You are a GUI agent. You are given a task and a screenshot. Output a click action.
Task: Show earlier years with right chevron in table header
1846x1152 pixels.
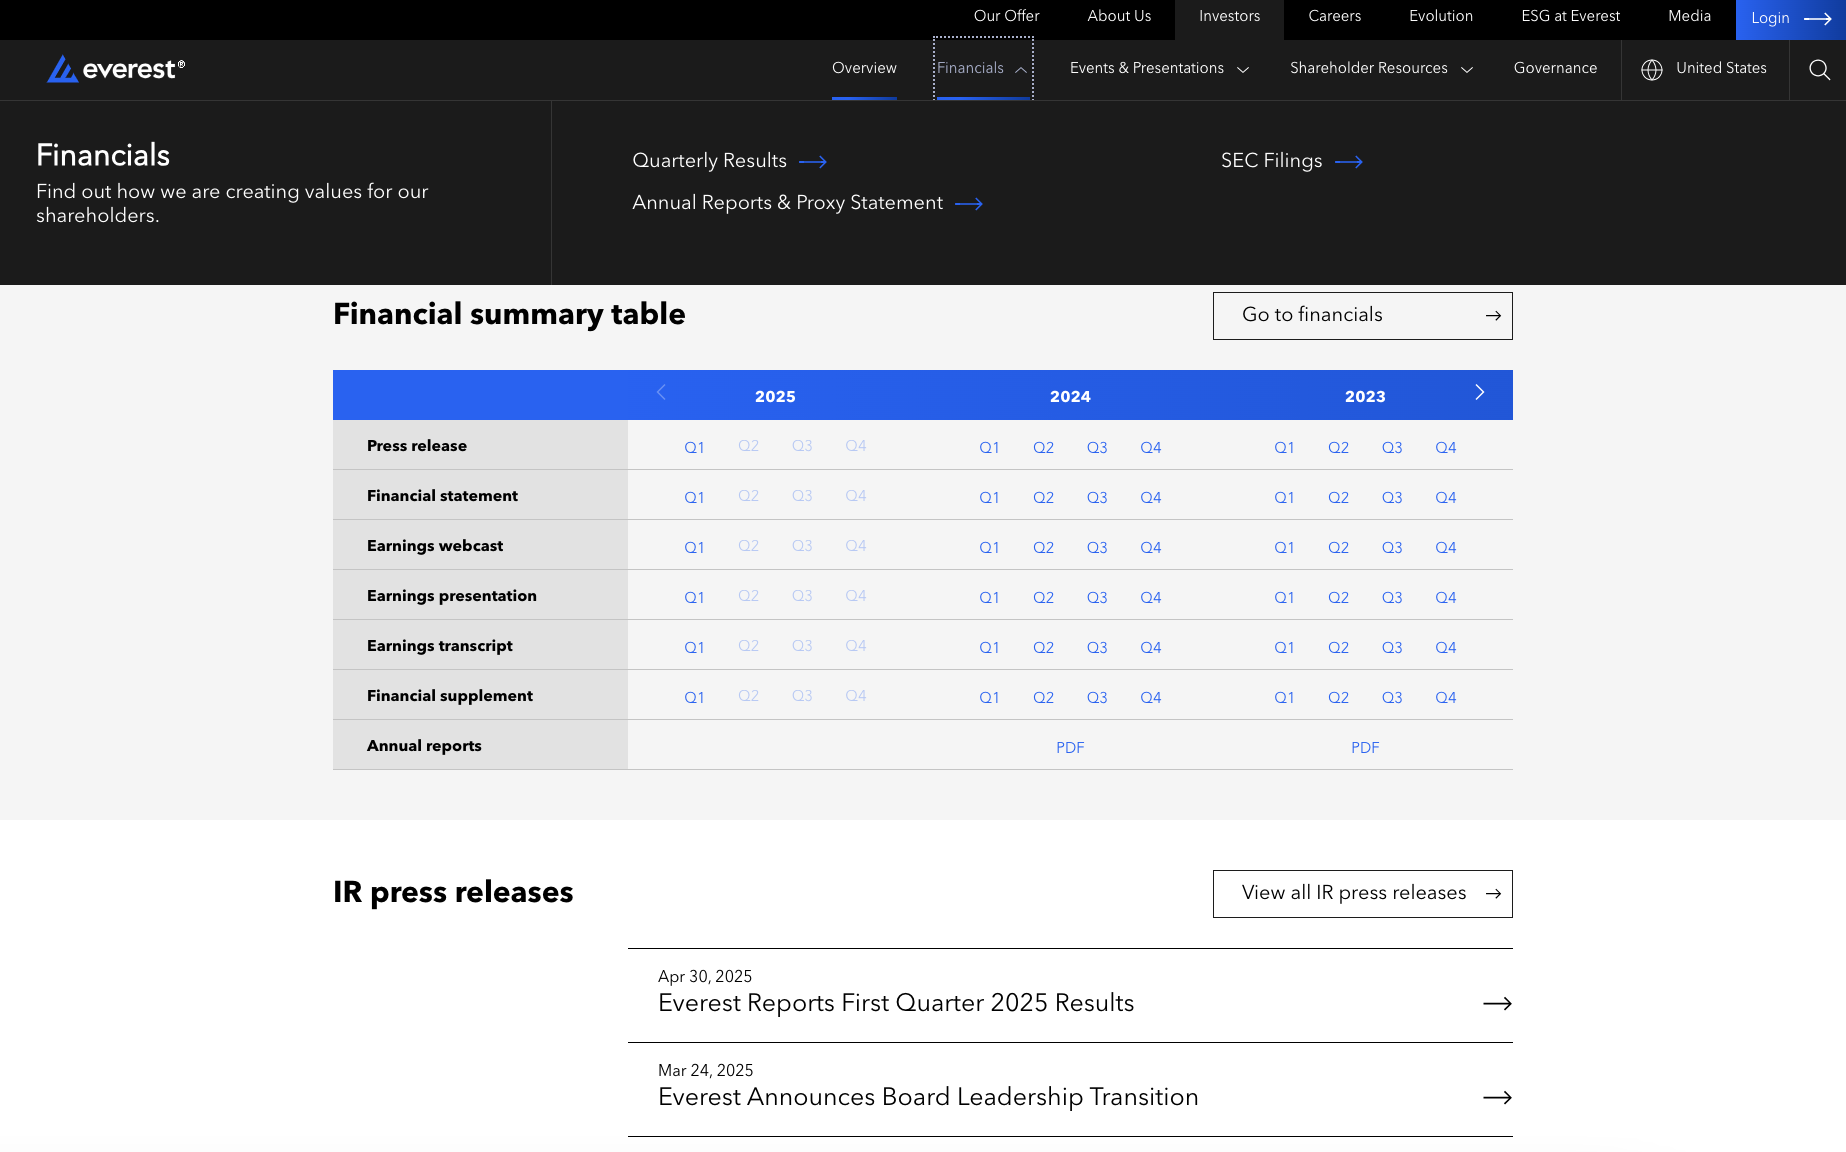click(1480, 392)
